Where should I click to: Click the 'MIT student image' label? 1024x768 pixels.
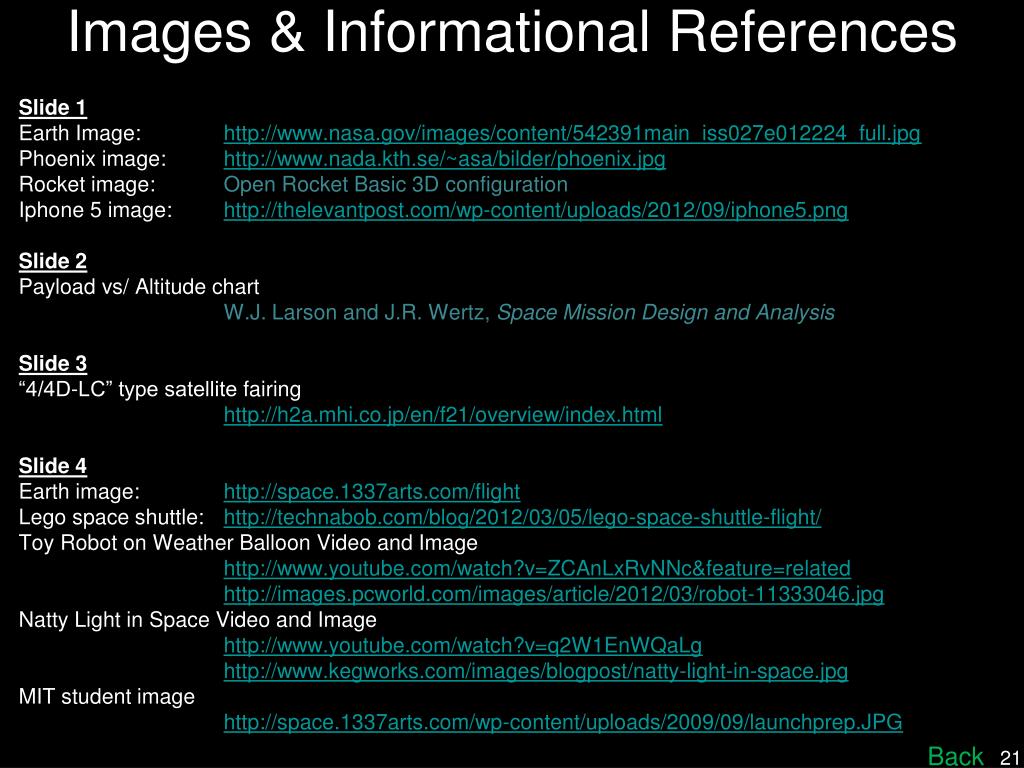[x=107, y=697]
